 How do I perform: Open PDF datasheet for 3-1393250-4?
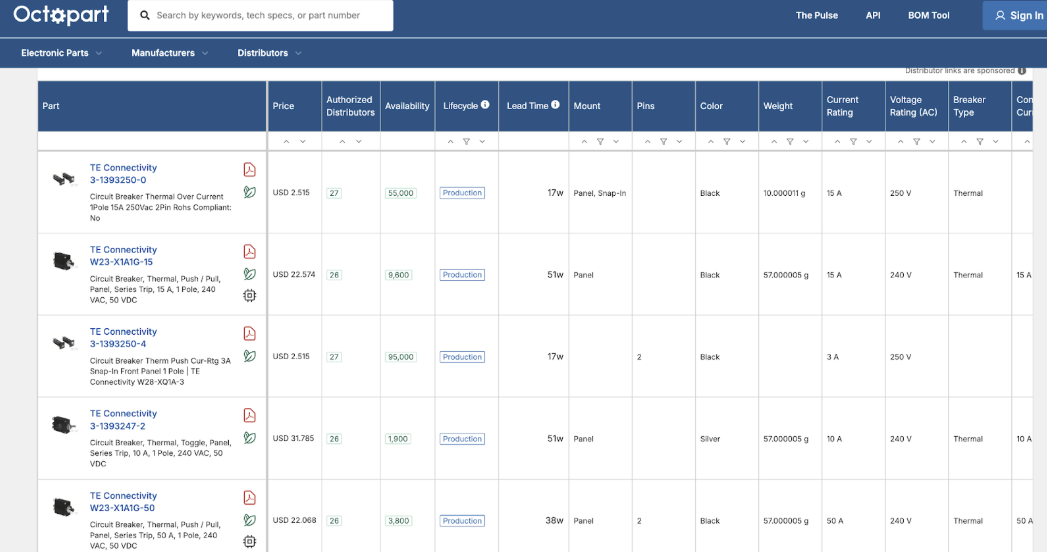[x=249, y=334]
